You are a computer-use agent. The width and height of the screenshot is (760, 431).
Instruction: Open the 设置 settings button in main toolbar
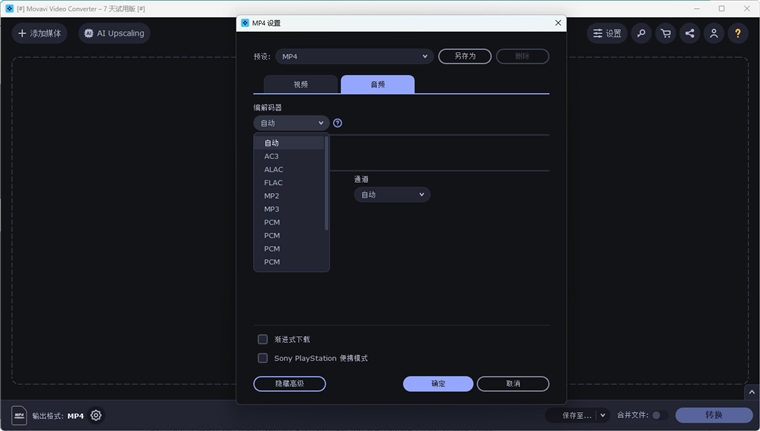(x=607, y=33)
